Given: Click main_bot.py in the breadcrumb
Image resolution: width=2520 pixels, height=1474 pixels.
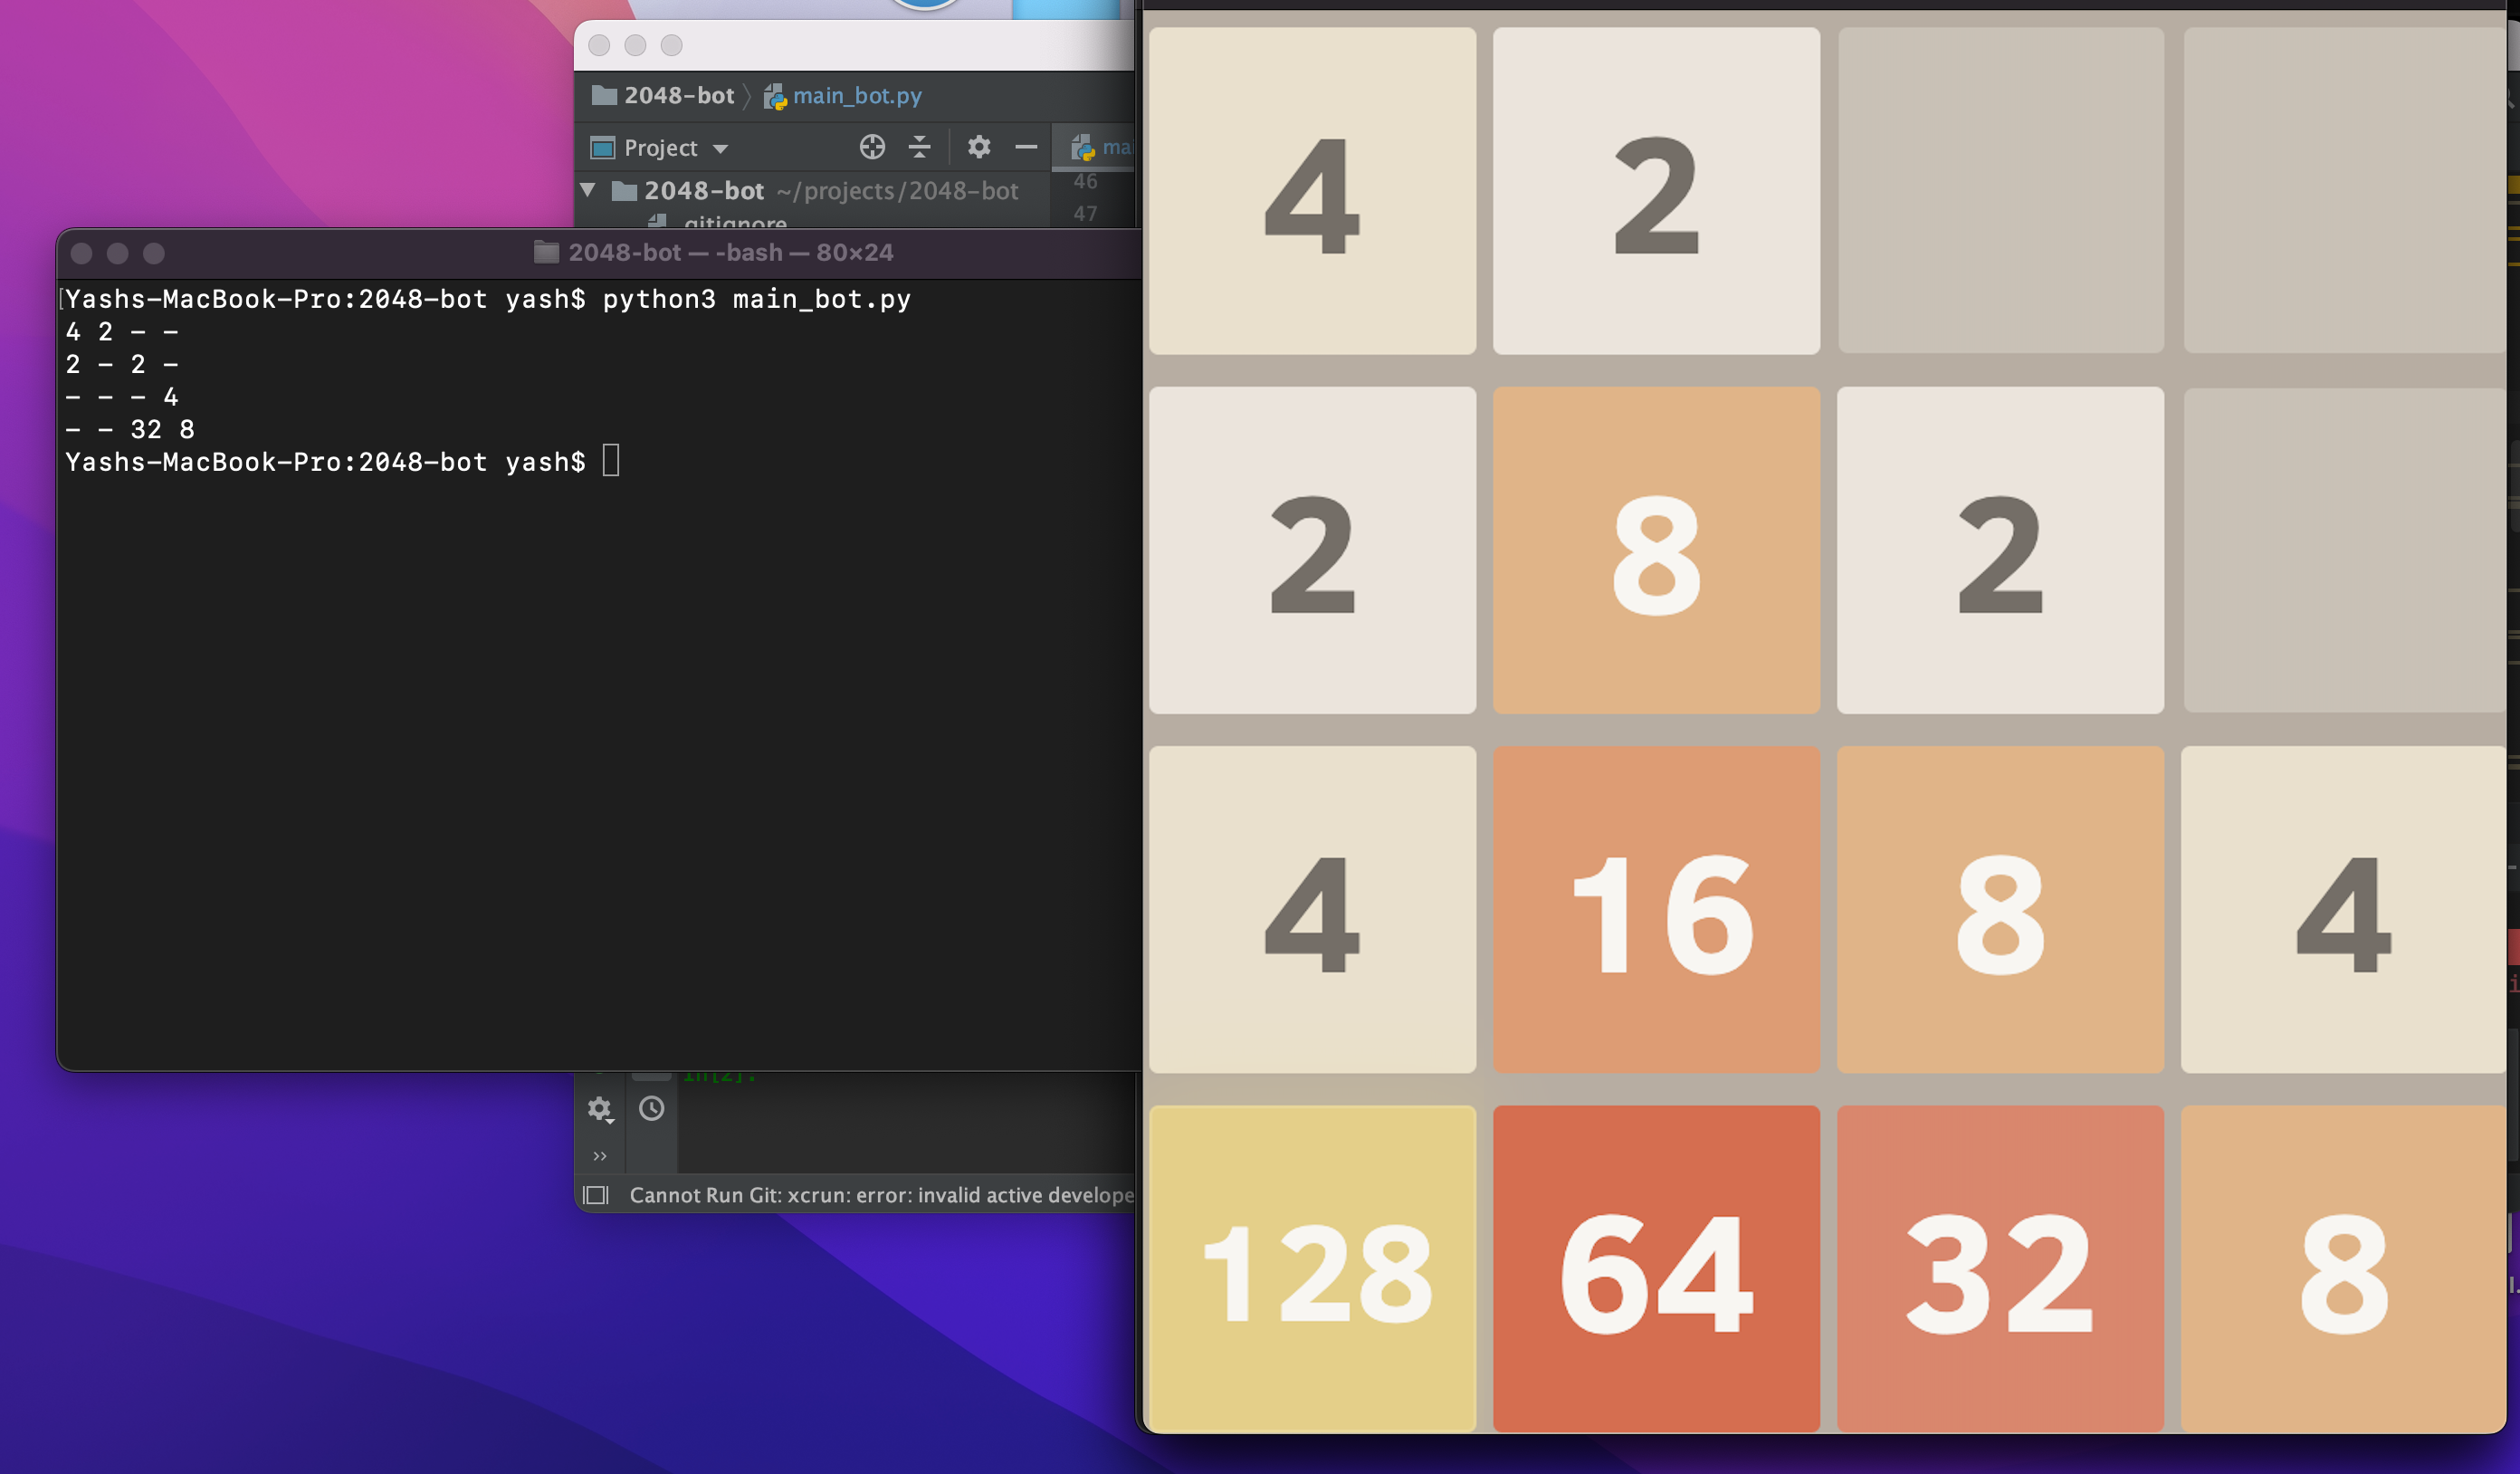Looking at the screenshot, I should 857,96.
